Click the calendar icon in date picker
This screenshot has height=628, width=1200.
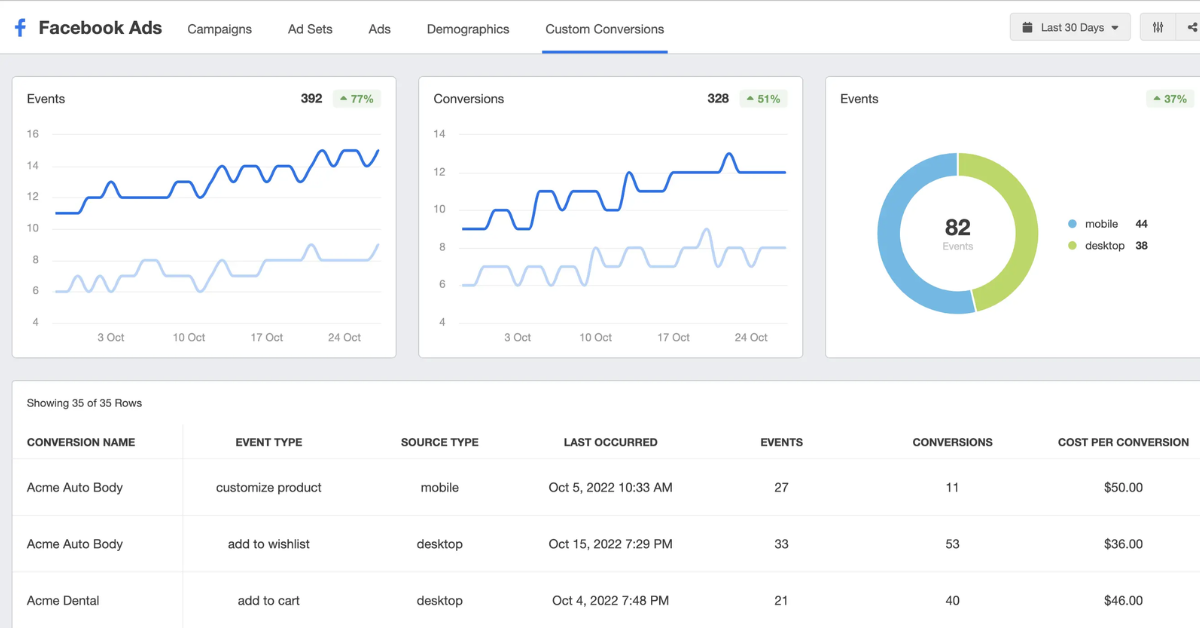coord(1026,28)
